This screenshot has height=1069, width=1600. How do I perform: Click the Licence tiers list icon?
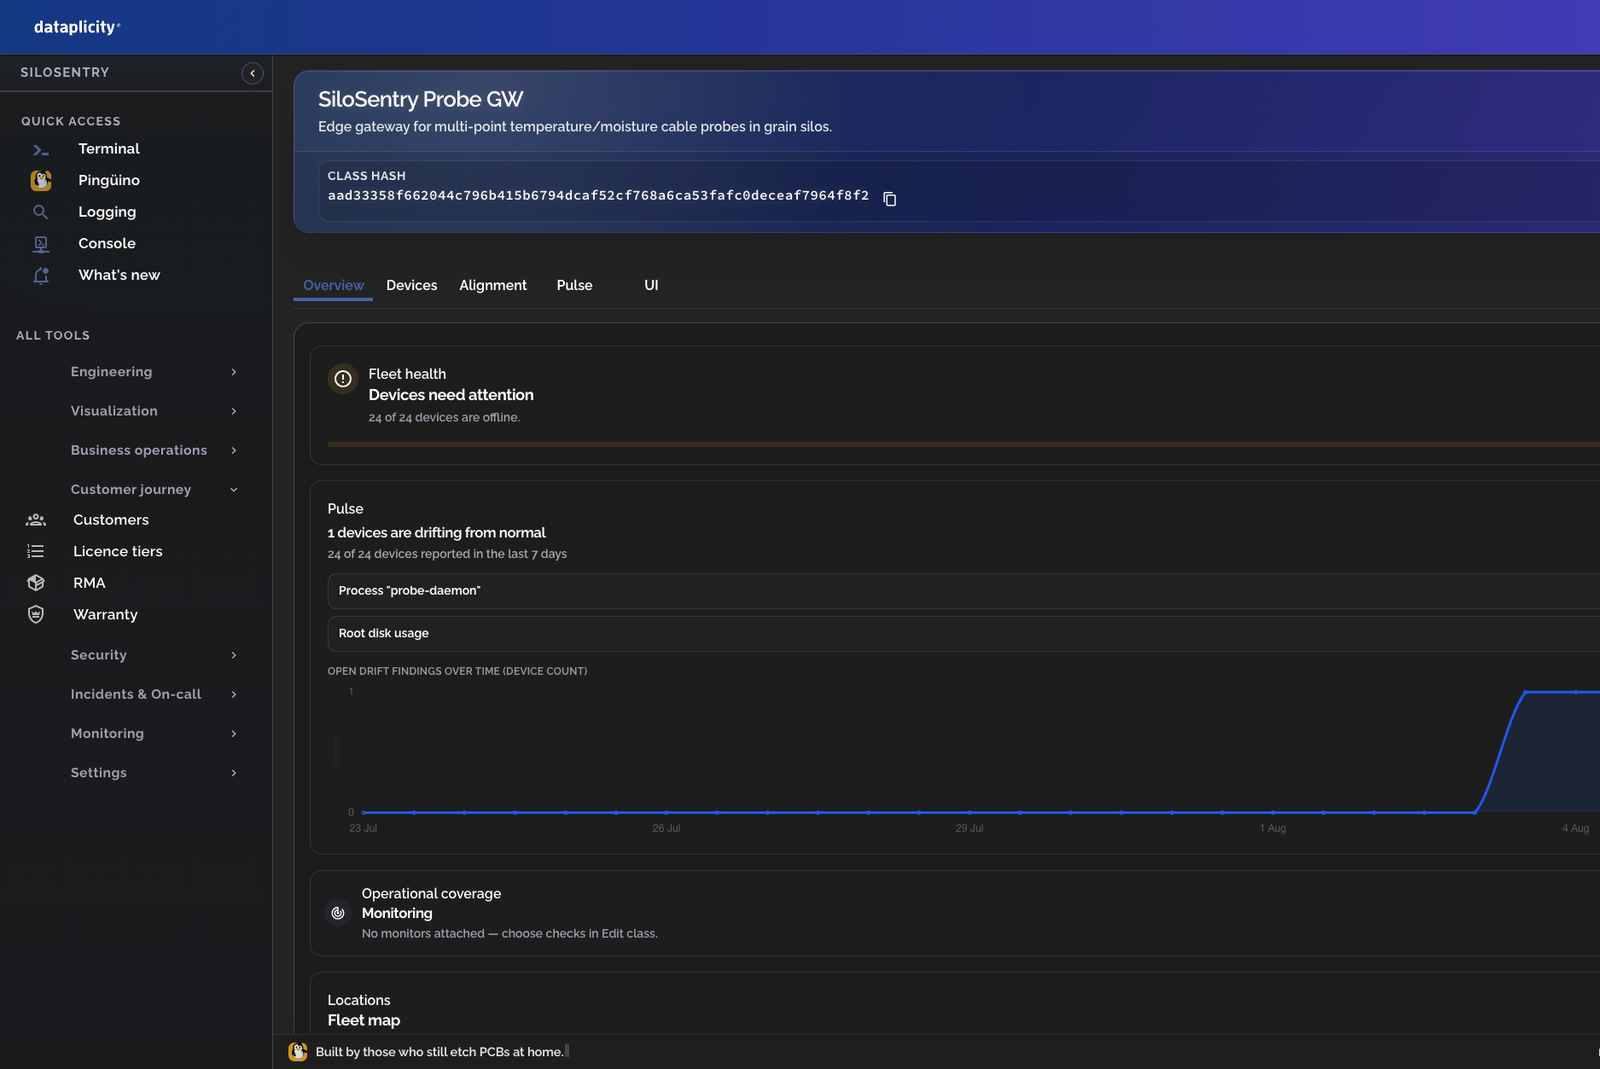click(36, 552)
